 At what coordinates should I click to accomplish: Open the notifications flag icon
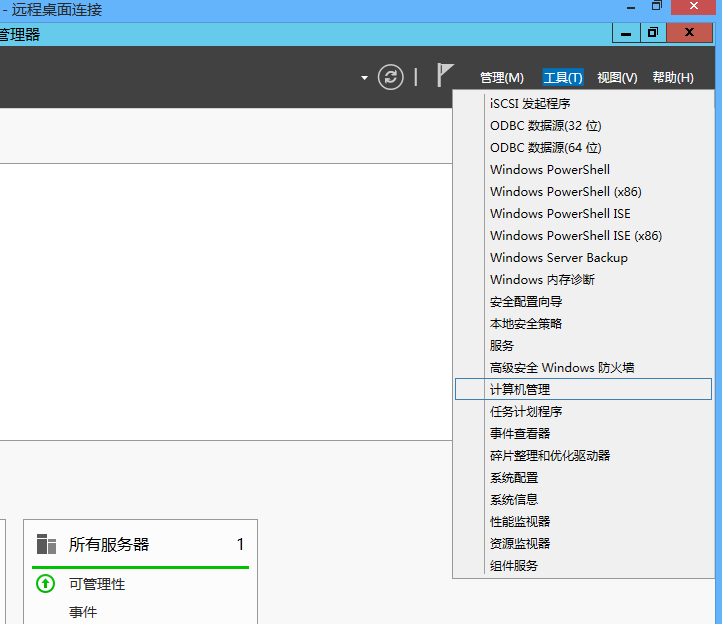445,76
